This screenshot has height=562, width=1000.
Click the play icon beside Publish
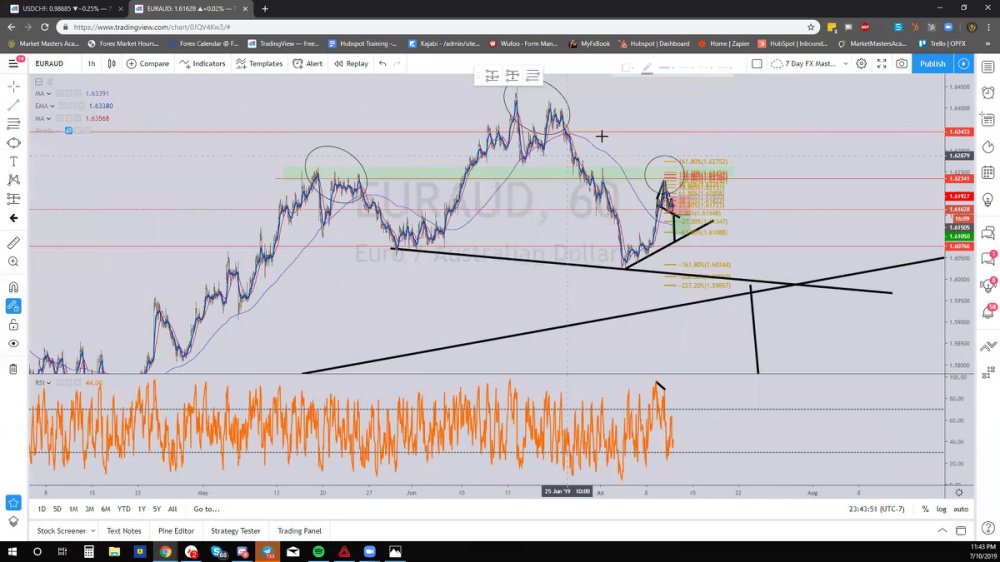click(x=964, y=63)
